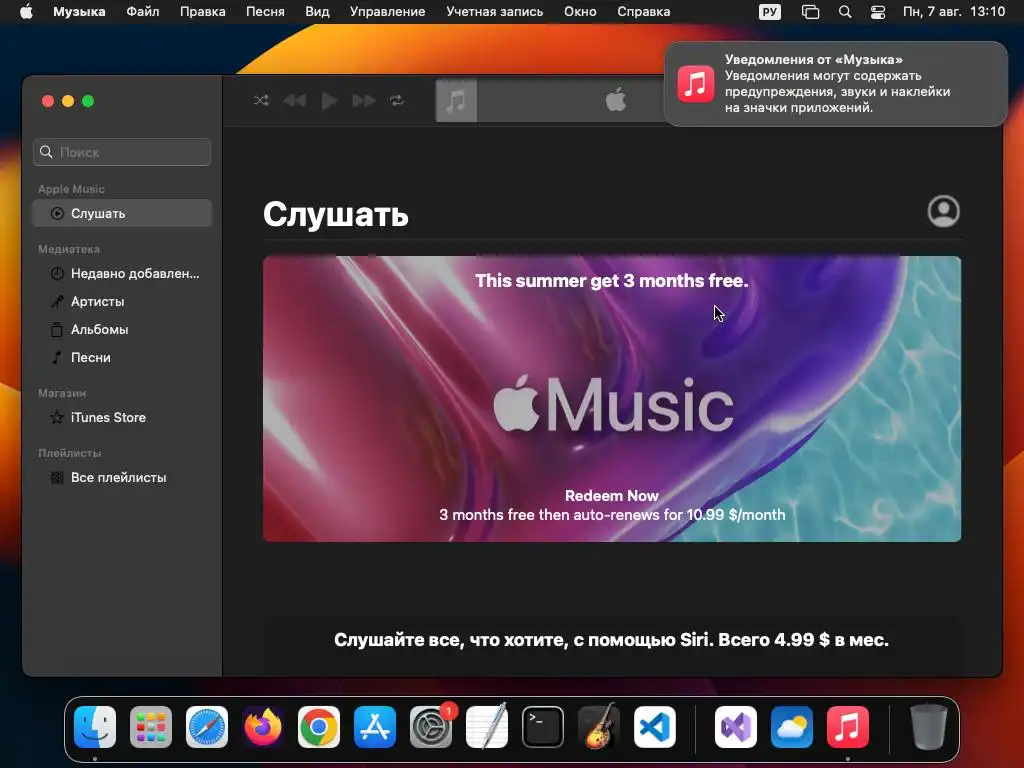Image resolution: width=1024 pixels, height=768 pixels.
Task: Click the date and time in menu bar
Action: click(x=953, y=12)
